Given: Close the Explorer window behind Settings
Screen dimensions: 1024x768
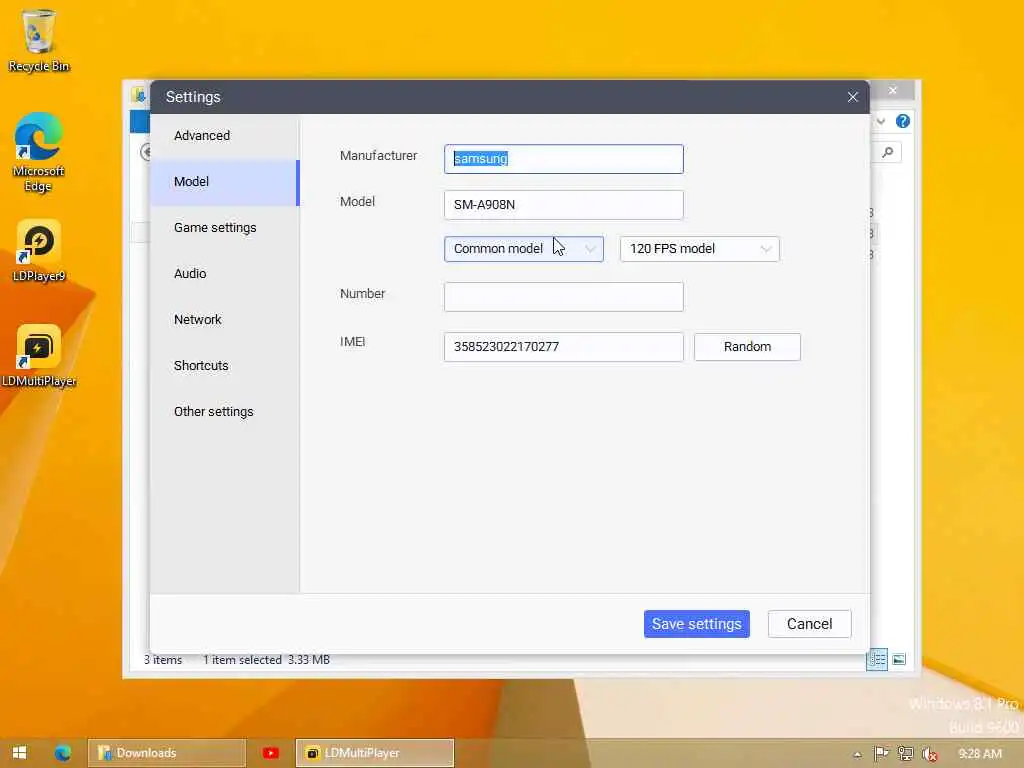Looking at the screenshot, I should click(893, 90).
